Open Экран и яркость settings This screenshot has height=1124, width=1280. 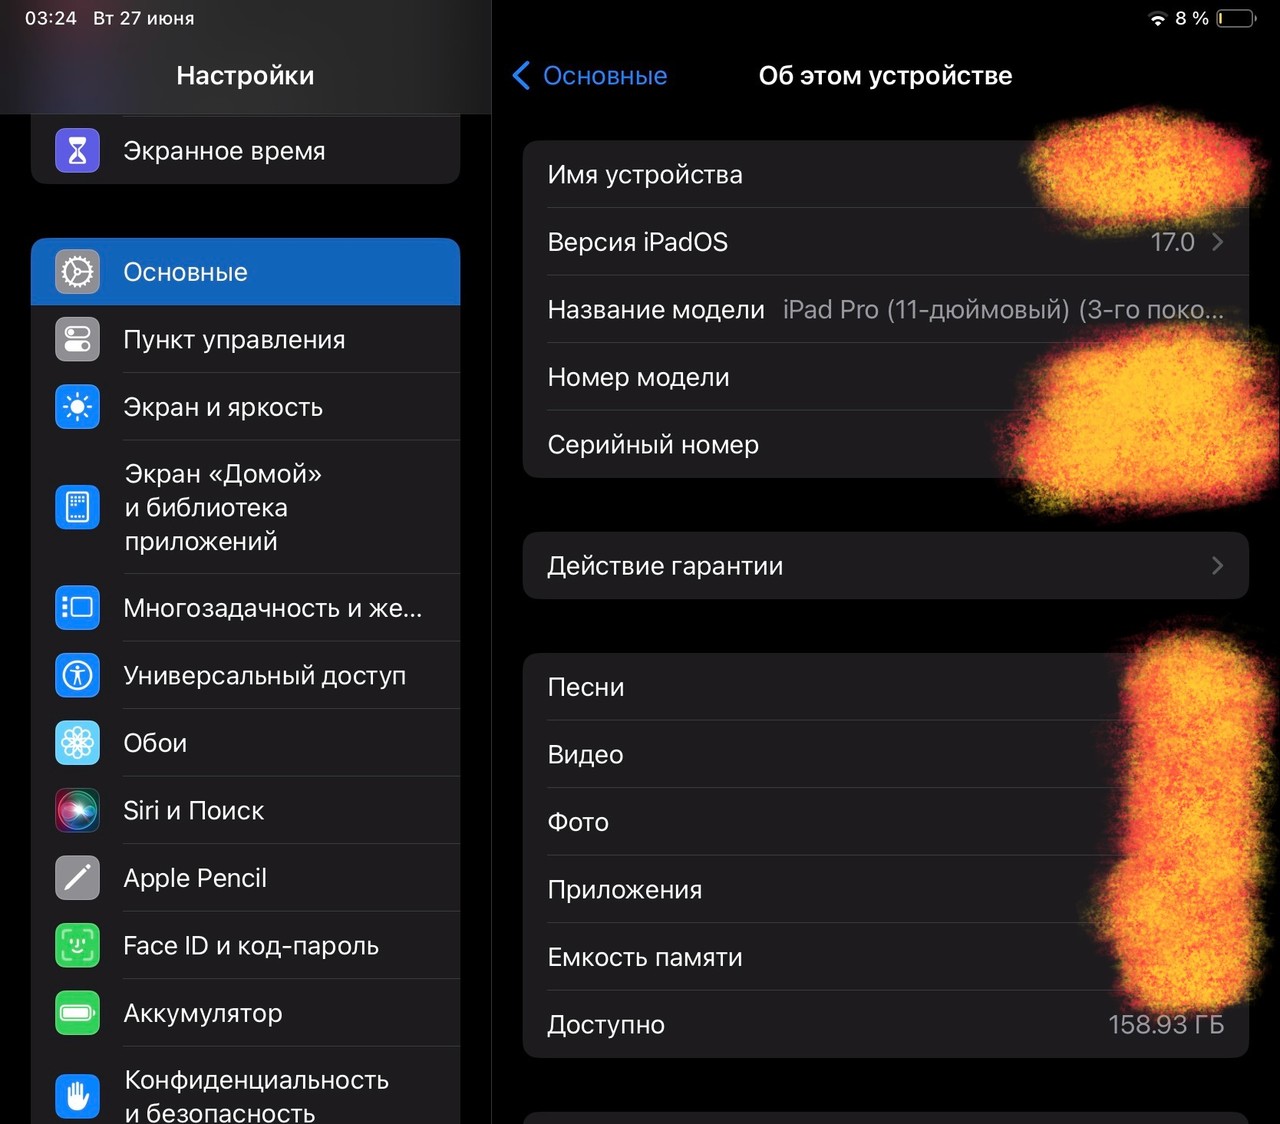click(245, 407)
